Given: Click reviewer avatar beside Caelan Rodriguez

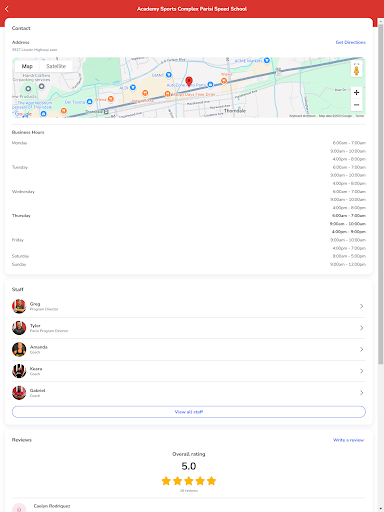Looking at the screenshot, I should [19, 508].
